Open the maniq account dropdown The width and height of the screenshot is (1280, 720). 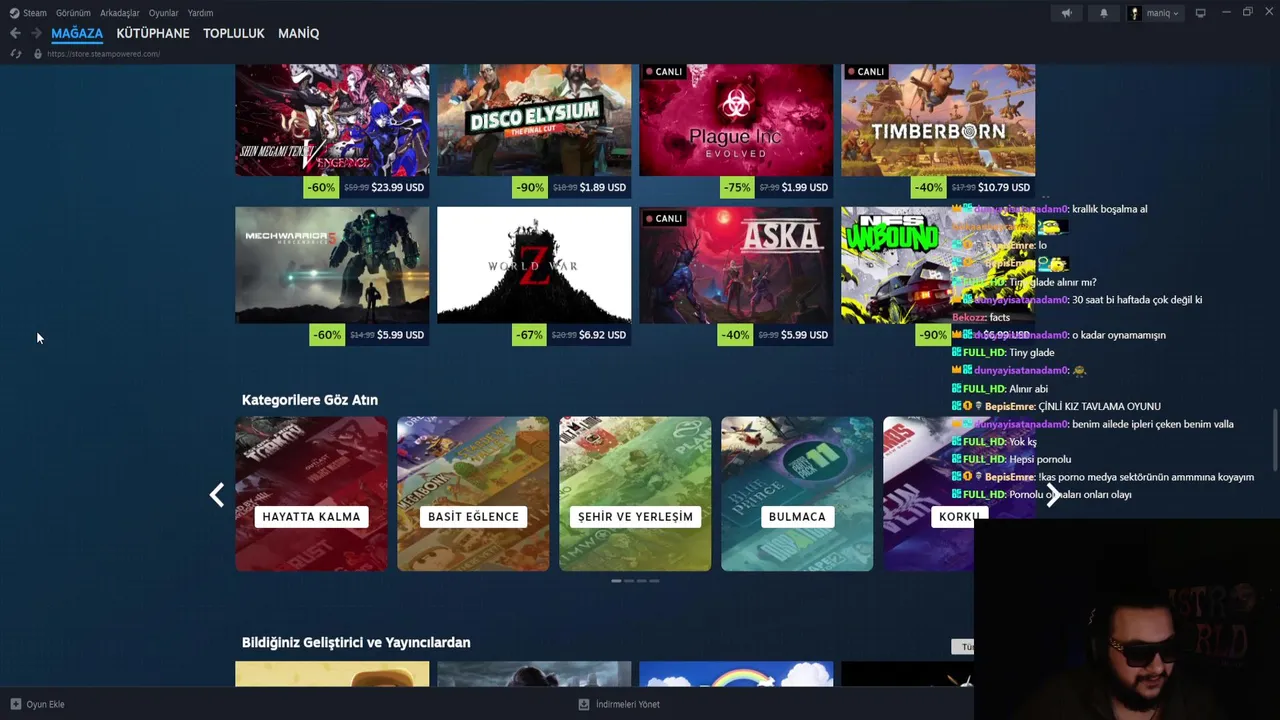[1154, 13]
